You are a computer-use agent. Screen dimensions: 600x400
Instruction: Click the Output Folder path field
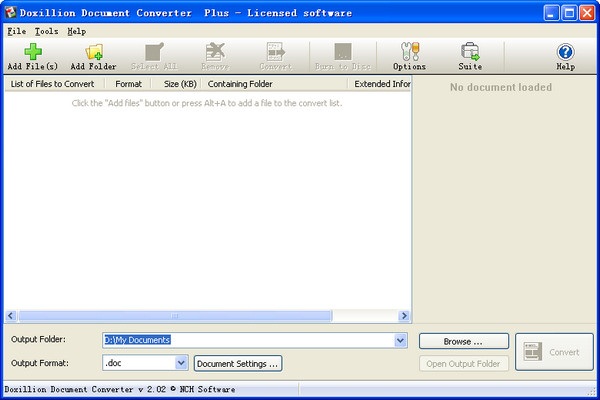coord(249,340)
